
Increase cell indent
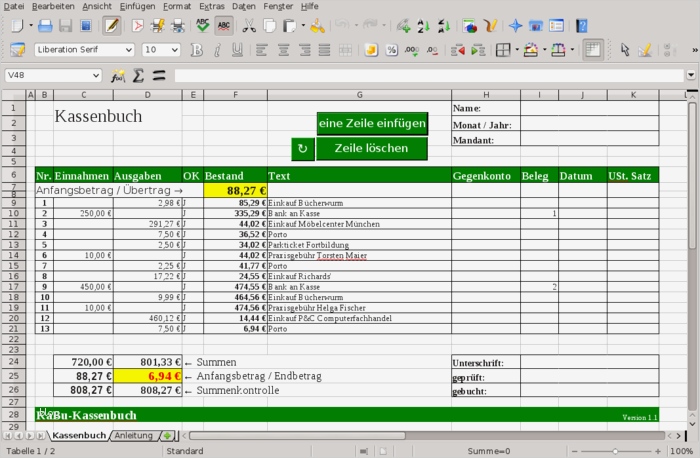click(478, 50)
